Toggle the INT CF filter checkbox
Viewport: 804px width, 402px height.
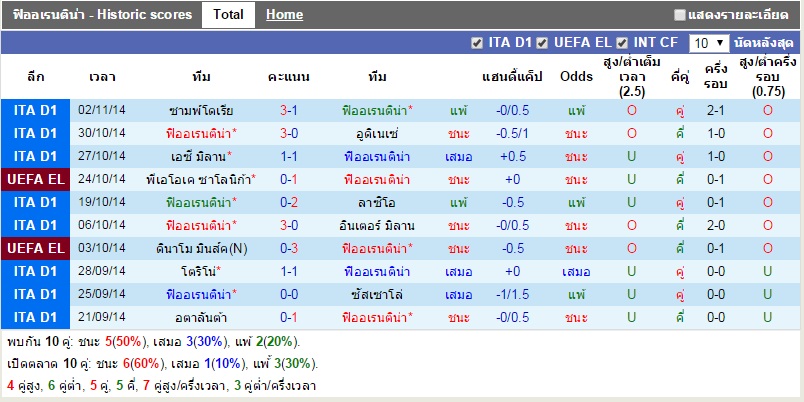pos(622,43)
